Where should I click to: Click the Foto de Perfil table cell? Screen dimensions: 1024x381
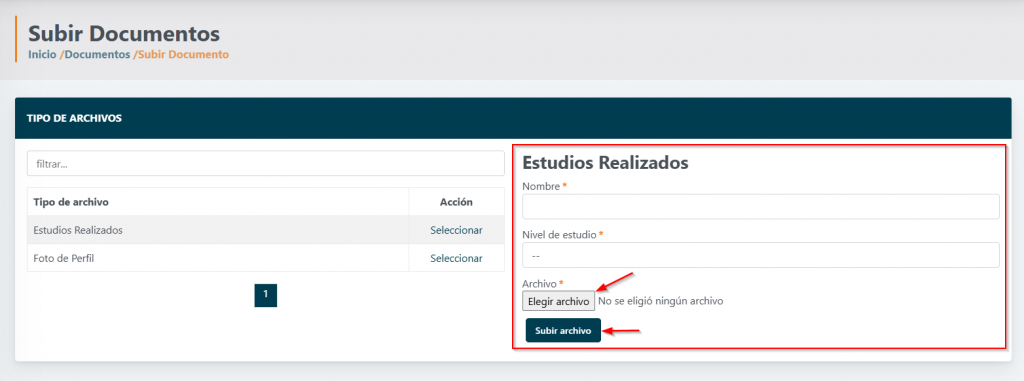[218, 258]
